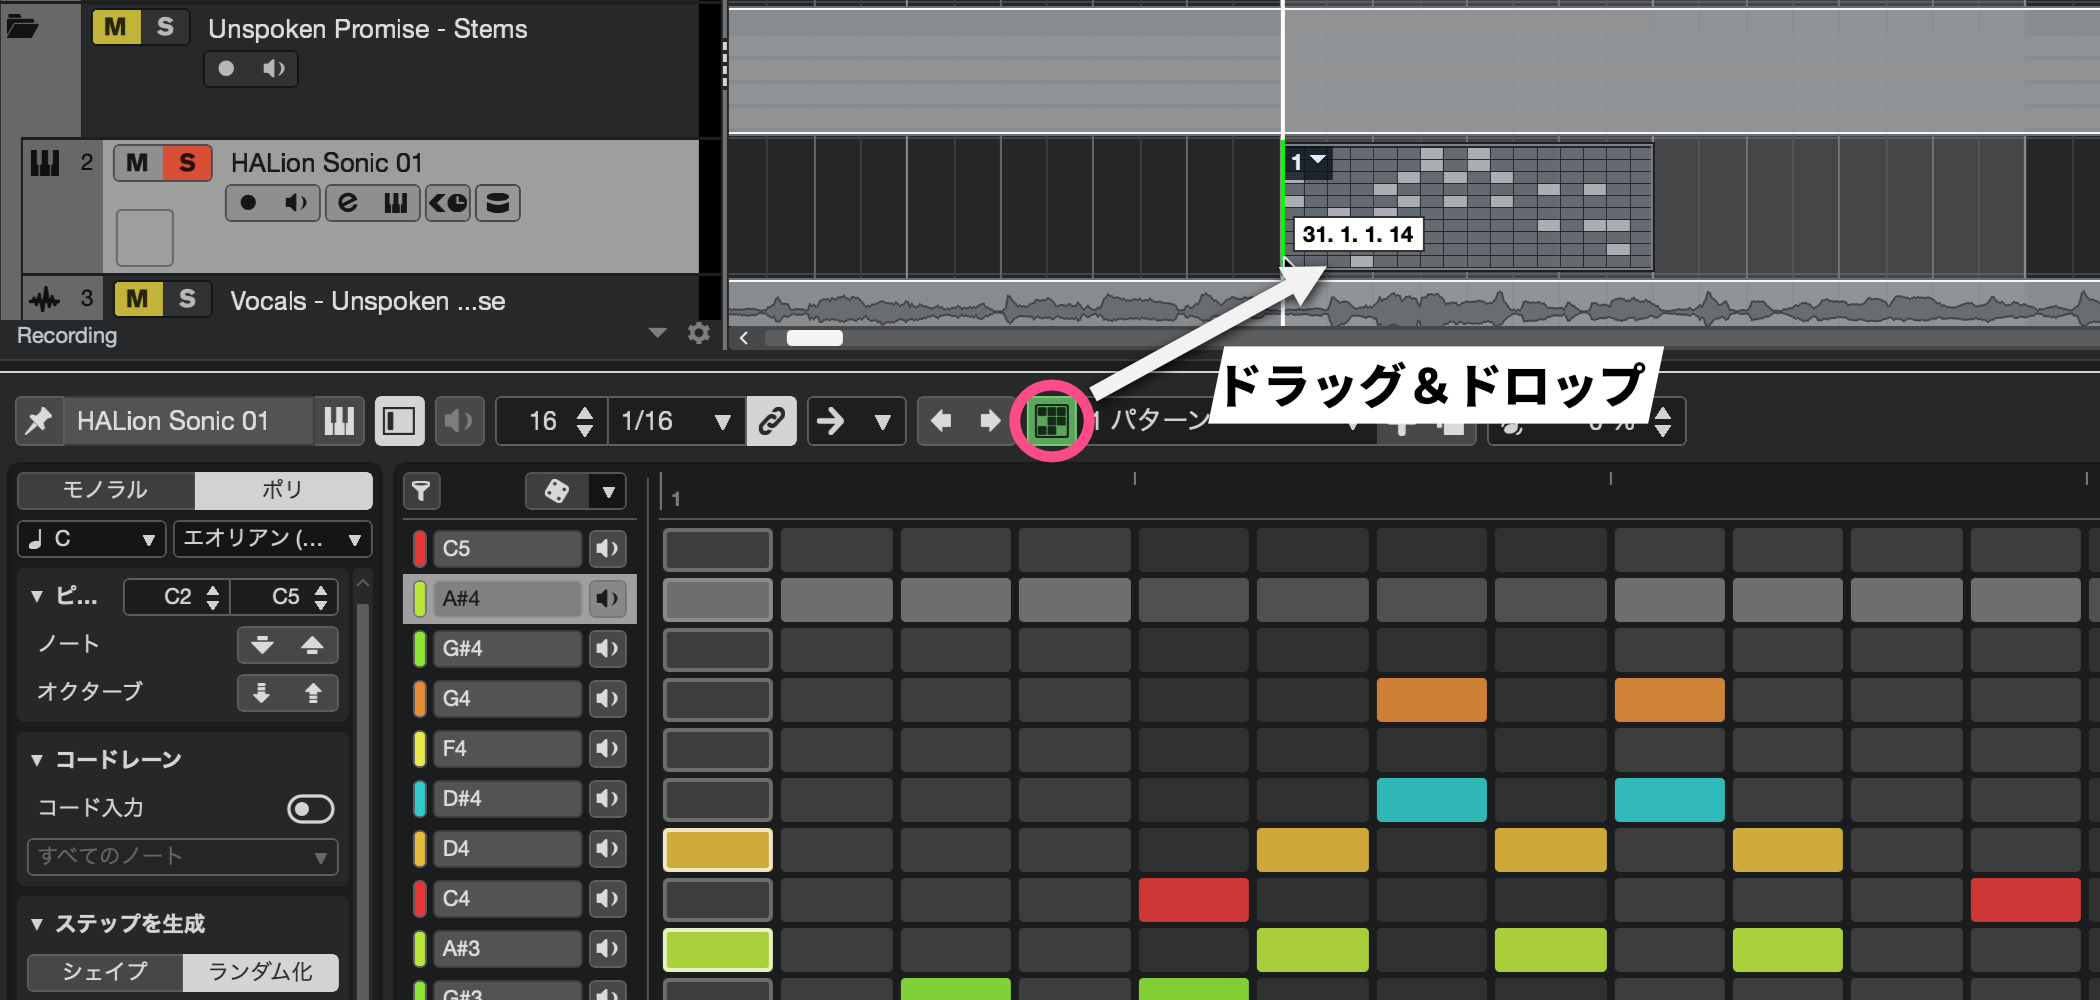Screen dimensions: 2100x1000
Task: Click the dice randomize icon
Action: click(556, 491)
